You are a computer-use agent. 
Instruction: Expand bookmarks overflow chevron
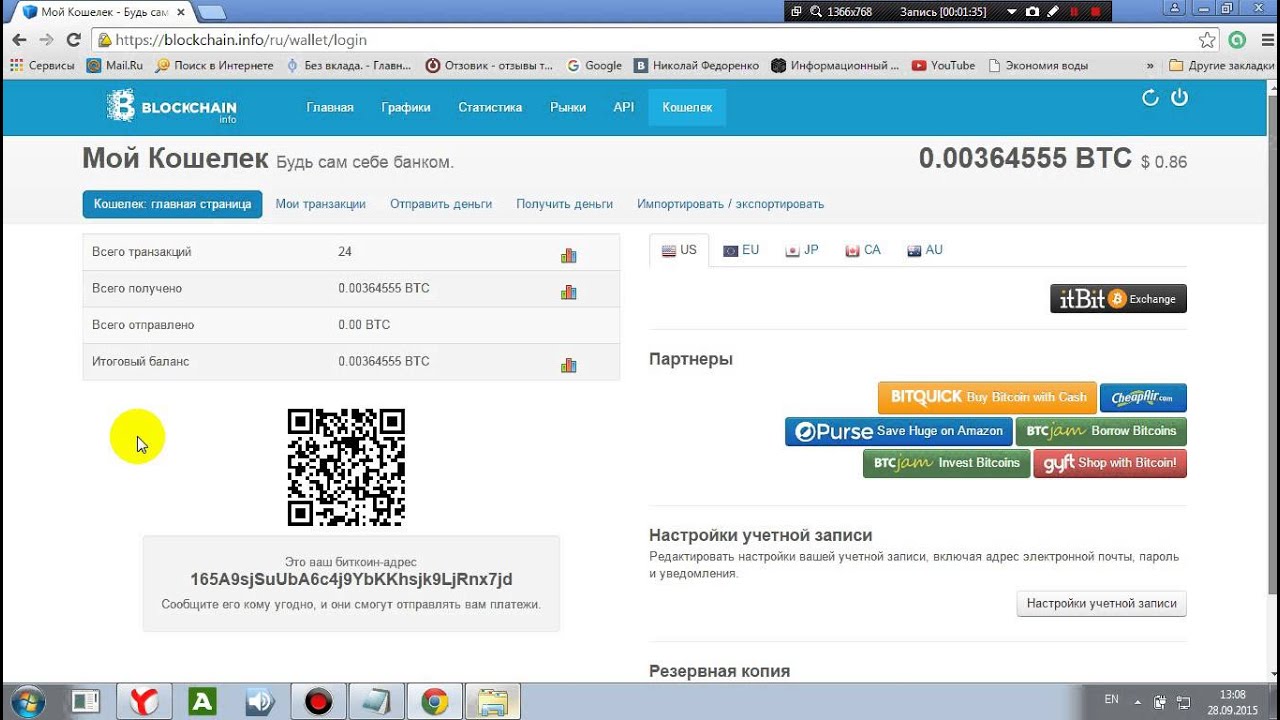tap(1150, 65)
